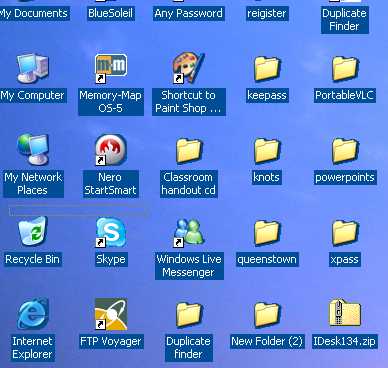Open the My Network Places icon

[33, 150]
